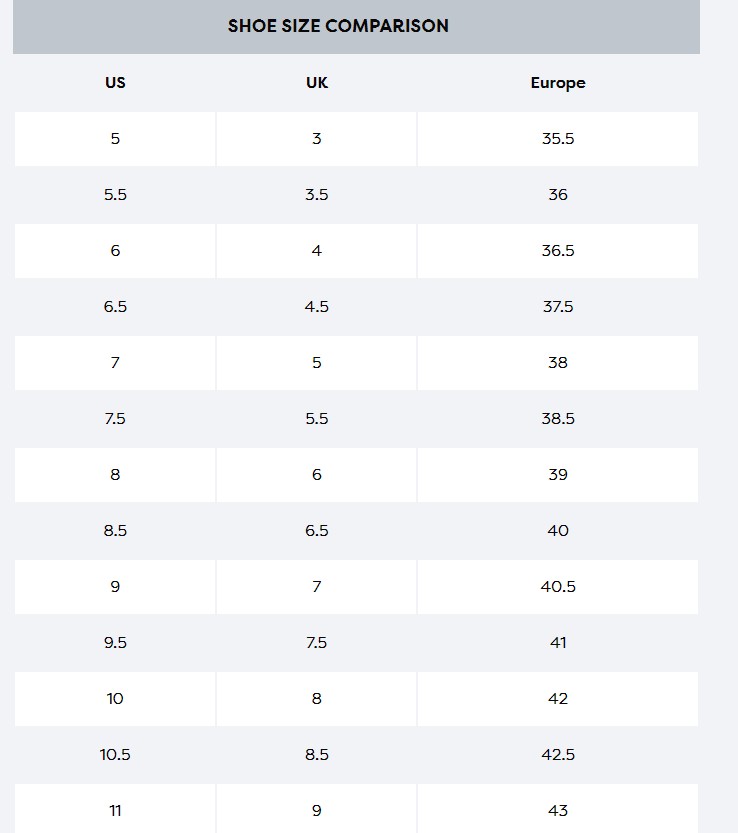Click the UK size 6 cell
Image resolution: width=738 pixels, height=833 pixels.
tap(316, 475)
